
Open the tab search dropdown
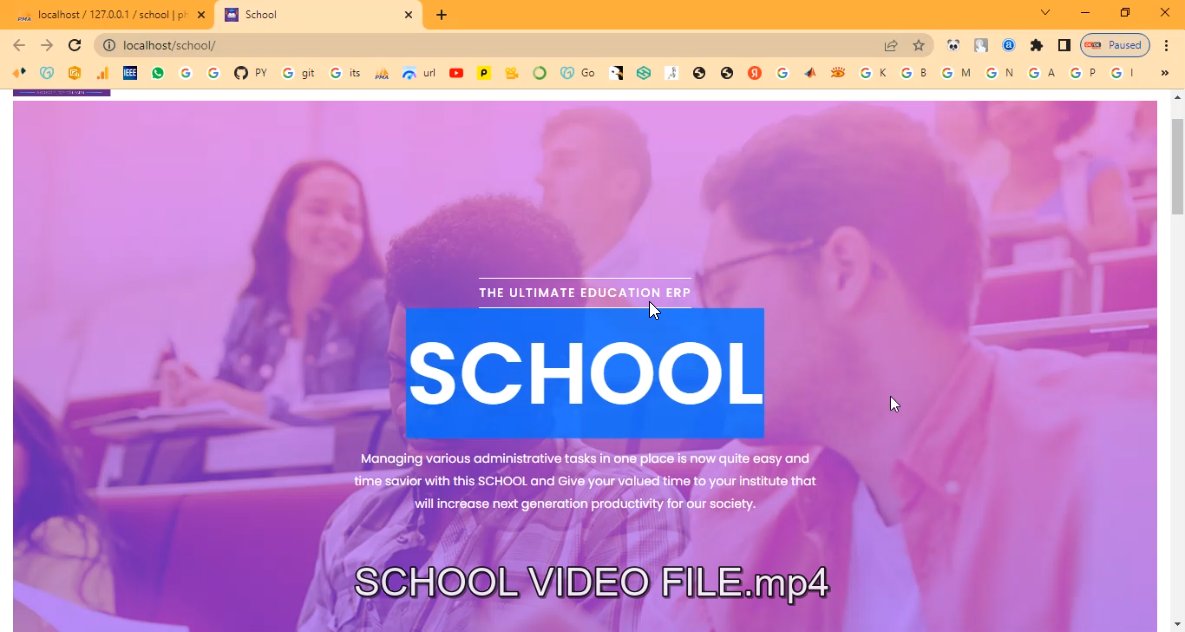point(1044,12)
